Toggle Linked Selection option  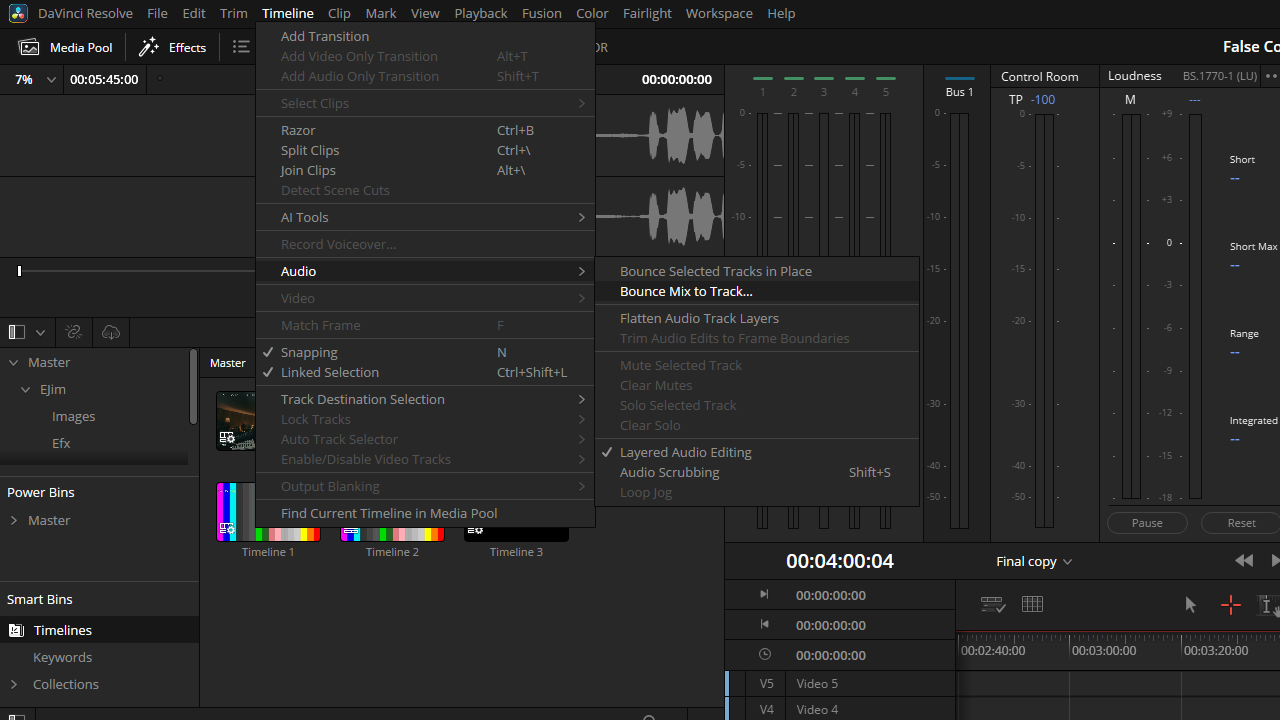click(x=426, y=372)
